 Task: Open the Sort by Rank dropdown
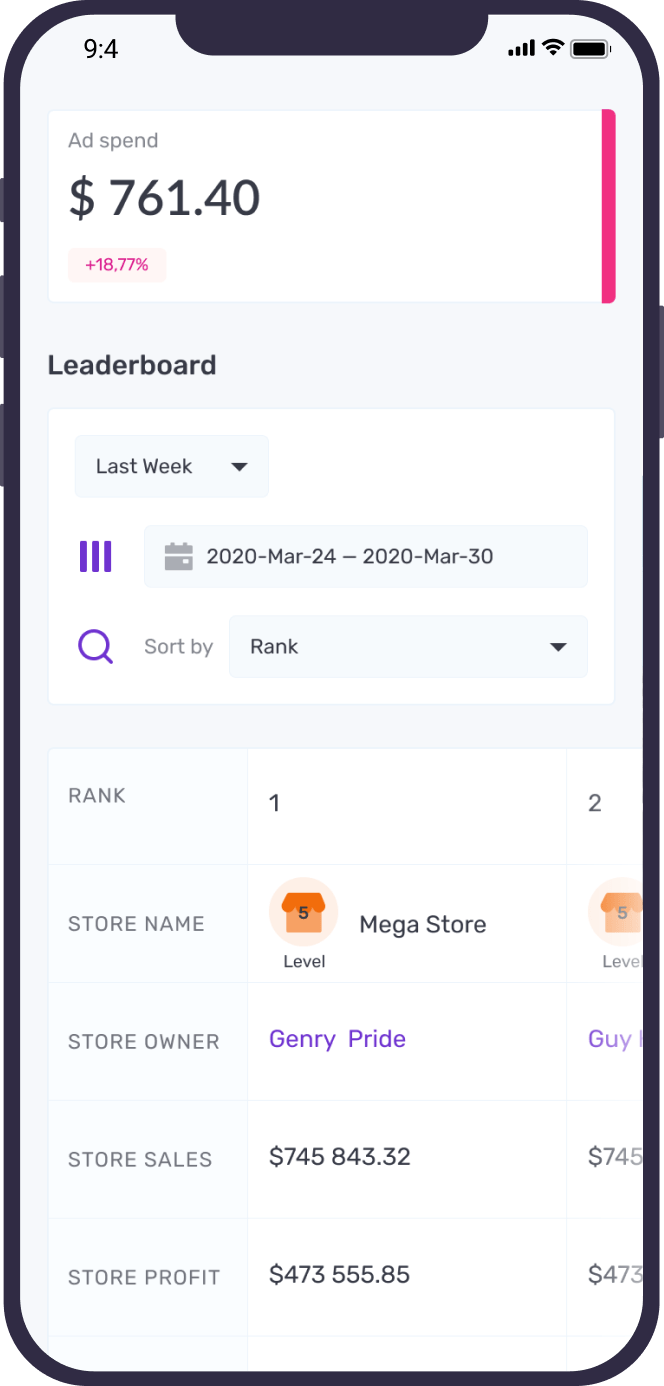coord(408,647)
